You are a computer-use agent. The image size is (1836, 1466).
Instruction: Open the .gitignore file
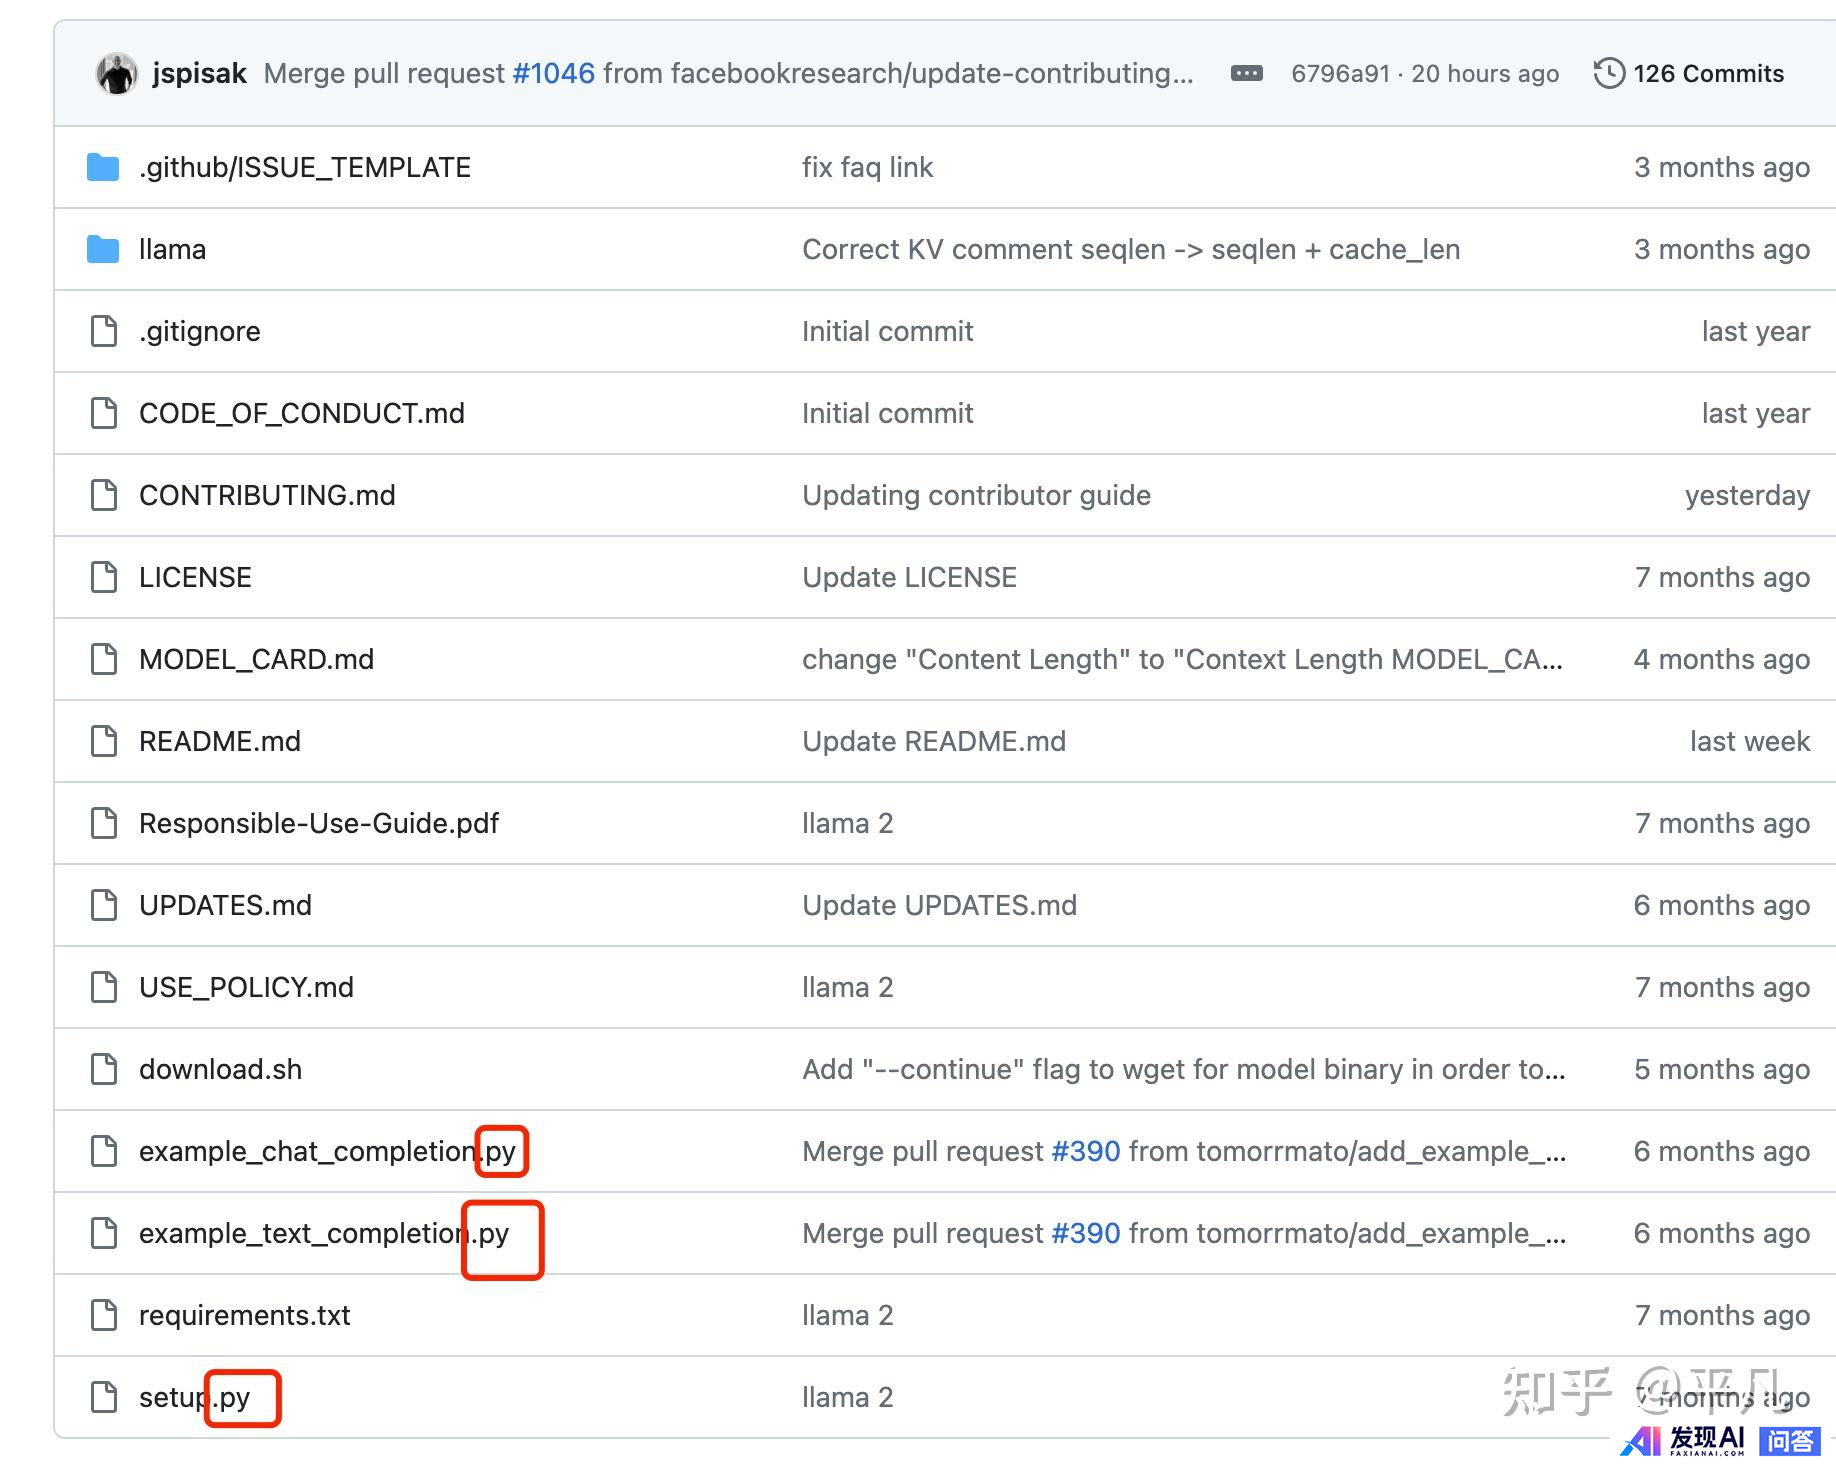199,331
